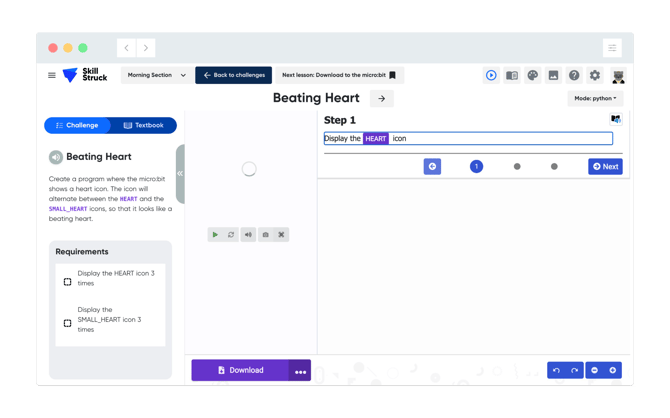Image resolution: width=670 pixels, height=418 pixels.
Task: Check 'Display the HEART icon 3 times' requirement
Action: 68,282
